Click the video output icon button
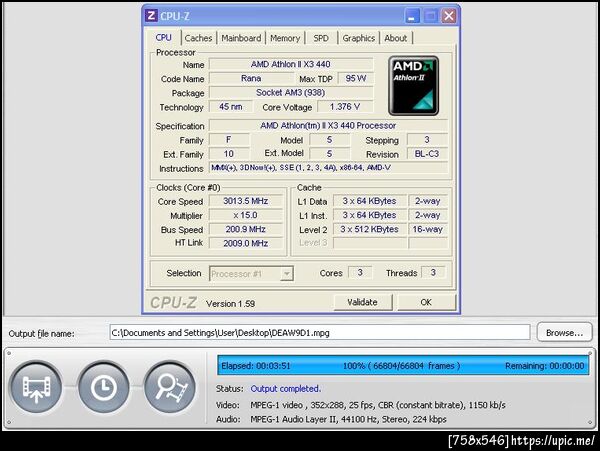600x451 pixels. click(x=36, y=388)
